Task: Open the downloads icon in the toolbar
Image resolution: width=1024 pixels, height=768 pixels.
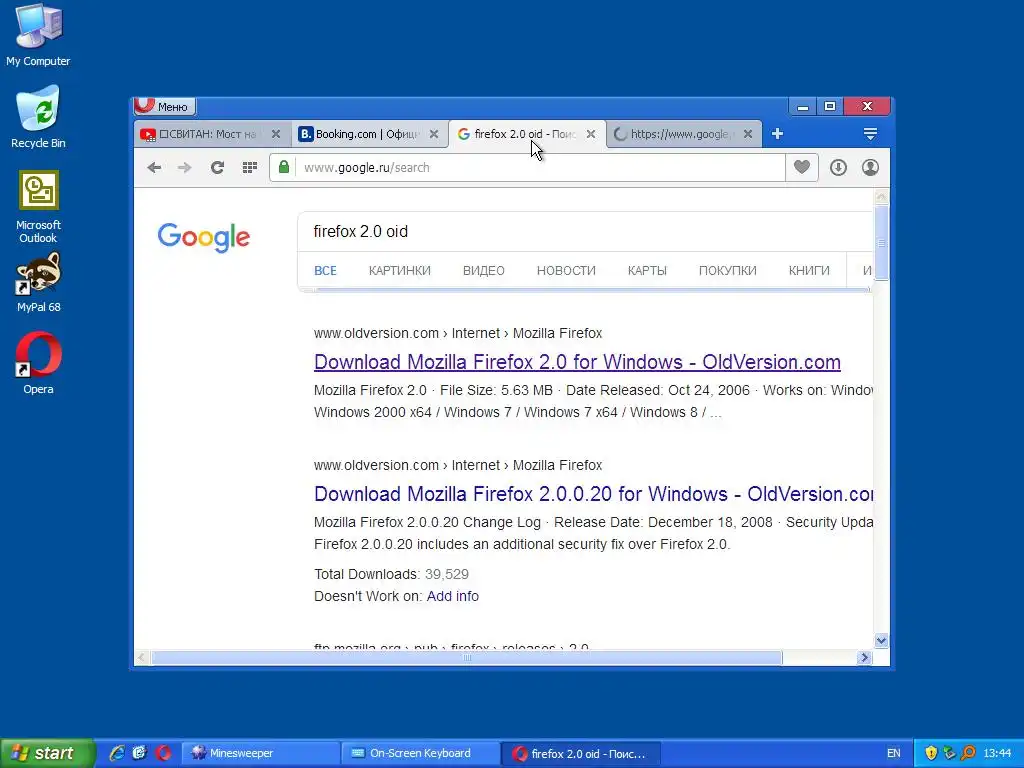Action: [839, 168]
